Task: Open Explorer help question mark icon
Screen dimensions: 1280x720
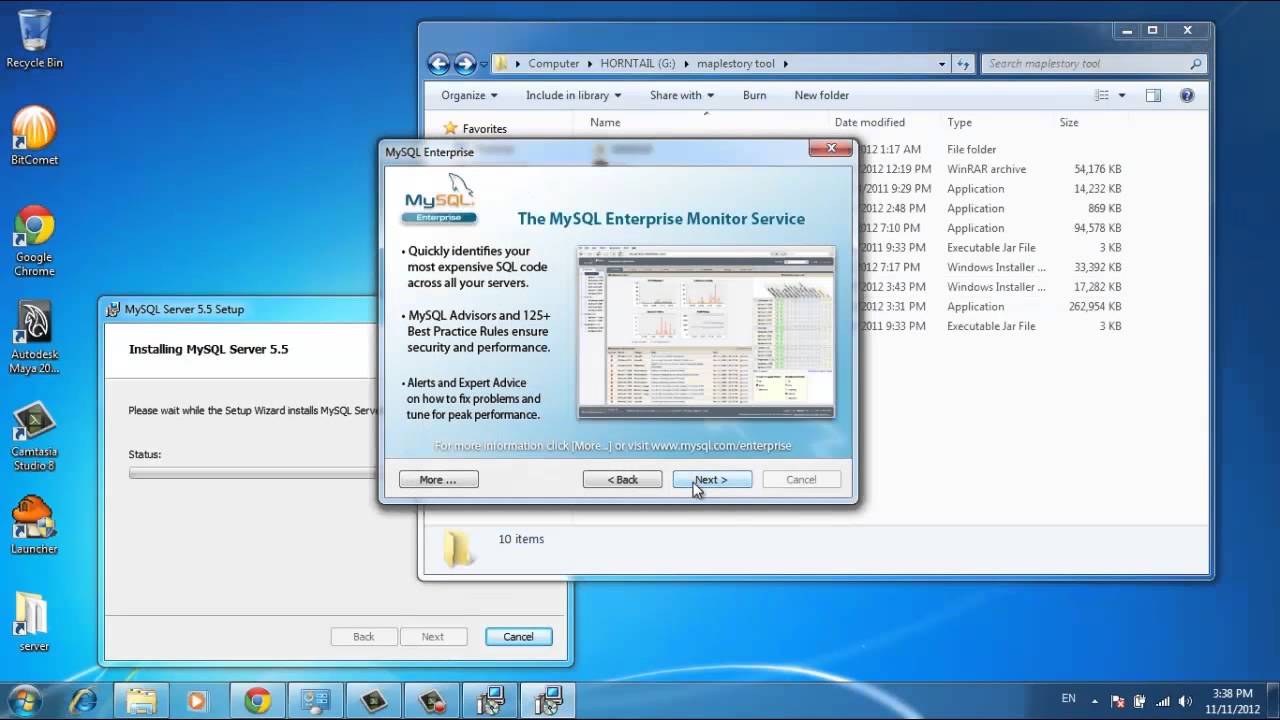Action: (1187, 95)
